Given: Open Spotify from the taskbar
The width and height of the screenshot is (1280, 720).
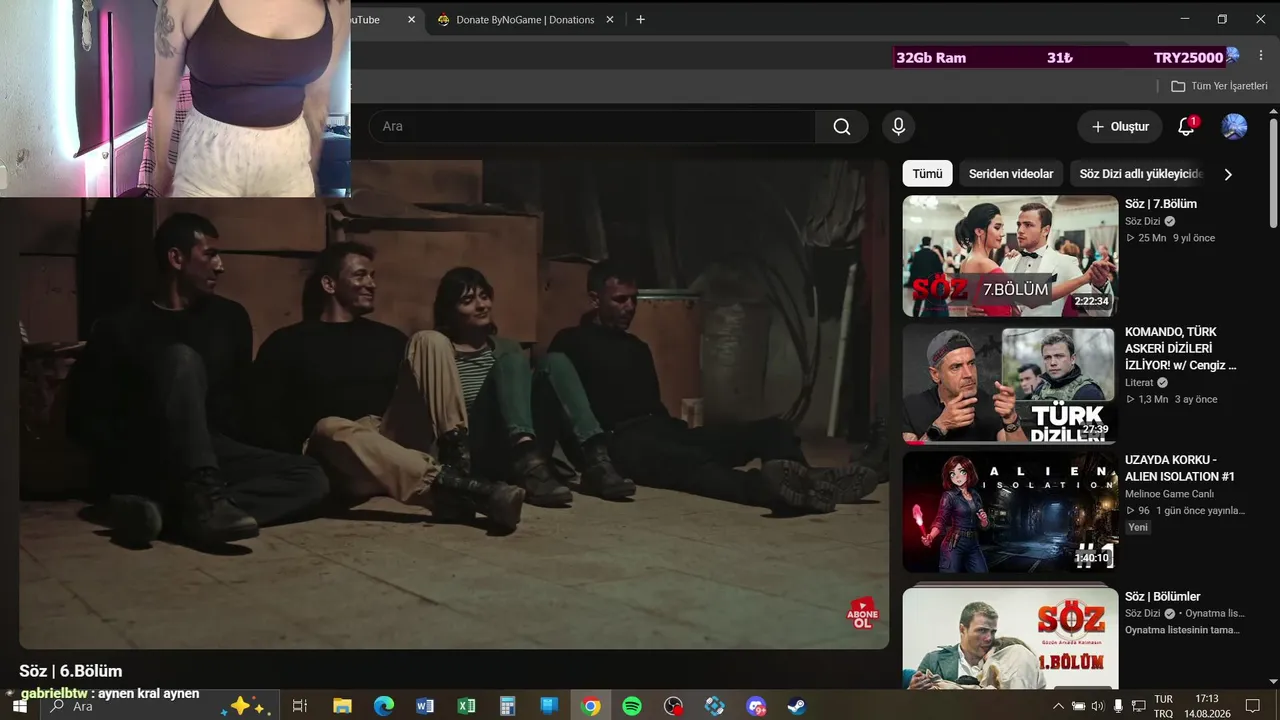Looking at the screenshot, I should click(x=632, y=706).
